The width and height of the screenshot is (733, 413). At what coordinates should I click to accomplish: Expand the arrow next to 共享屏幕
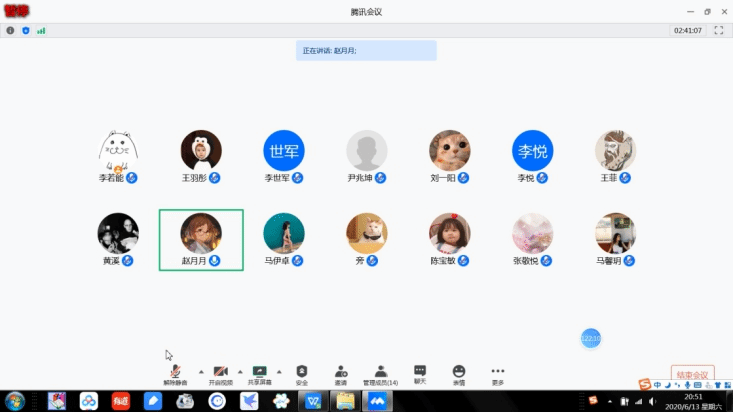[279, 371]
